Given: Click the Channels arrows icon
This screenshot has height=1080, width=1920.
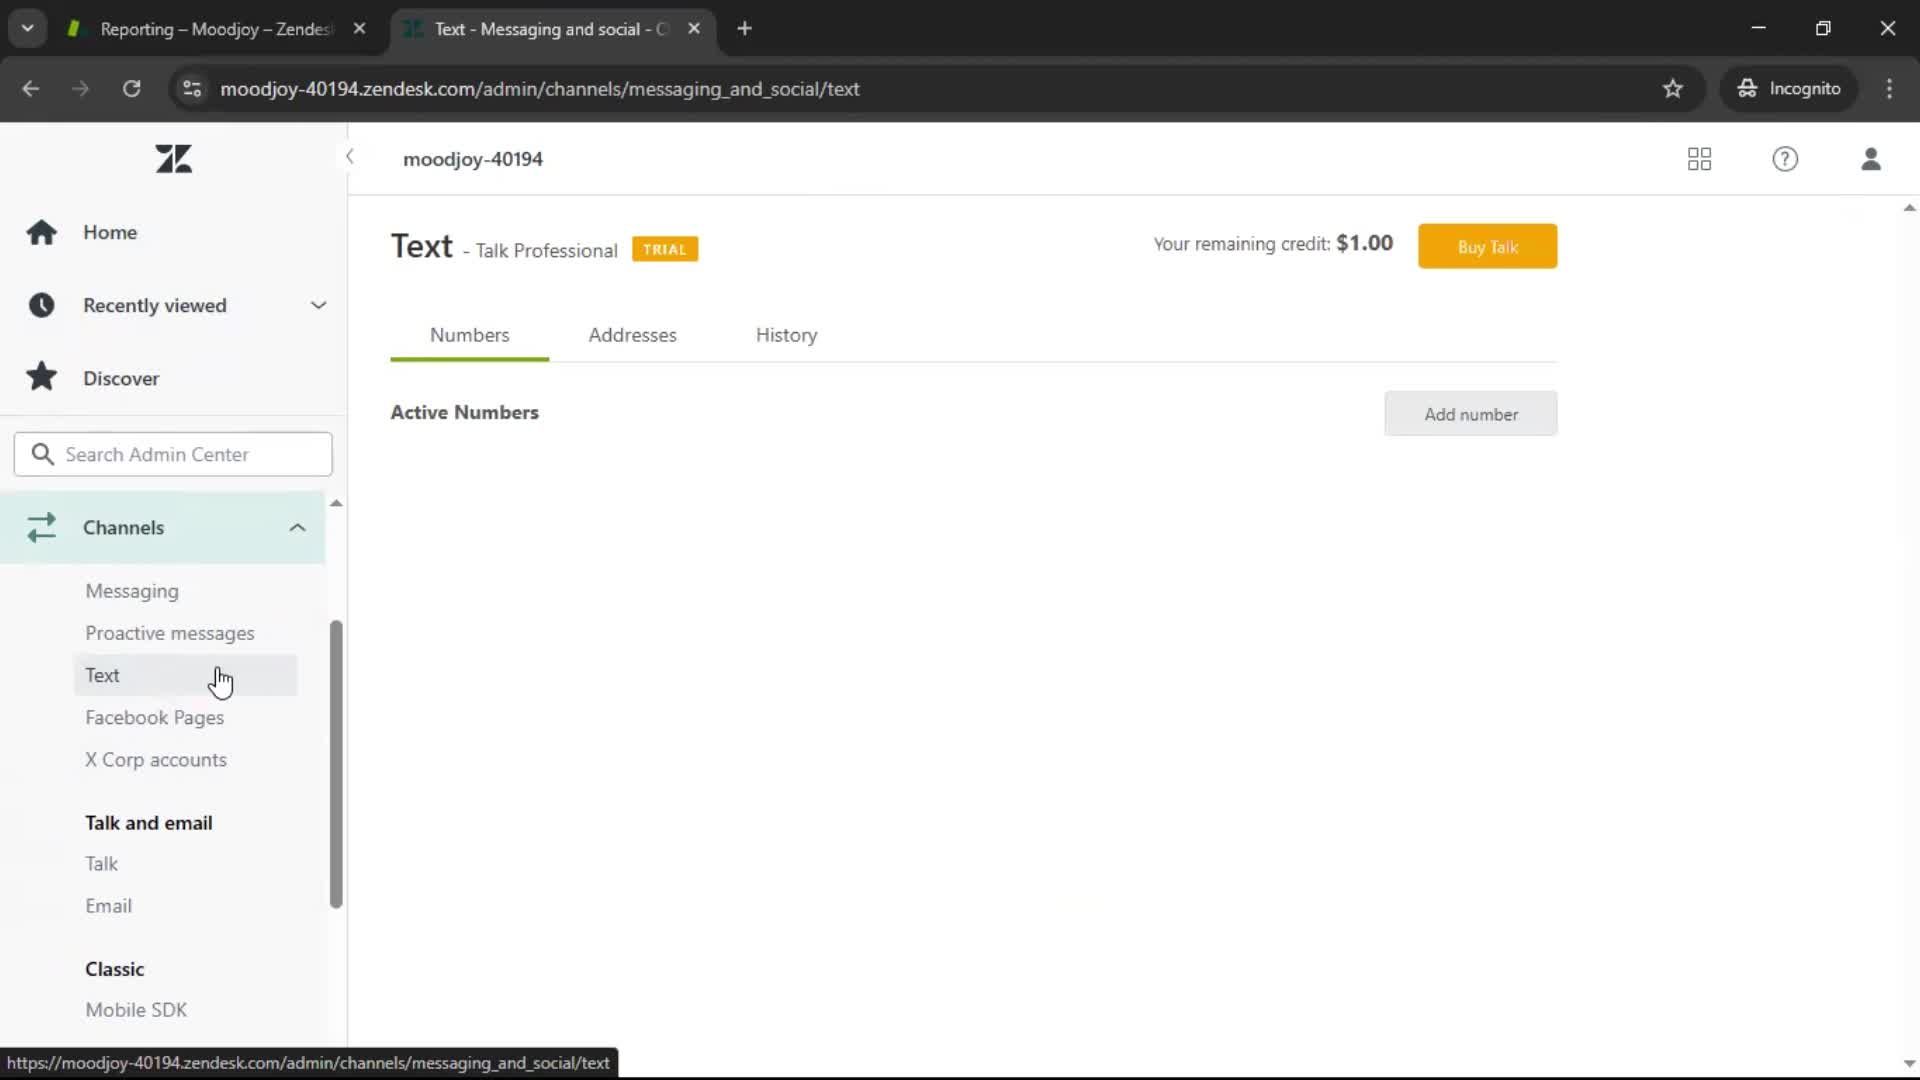Looking at the screenshot, I should pyautogui.click(x=41, y=527).
